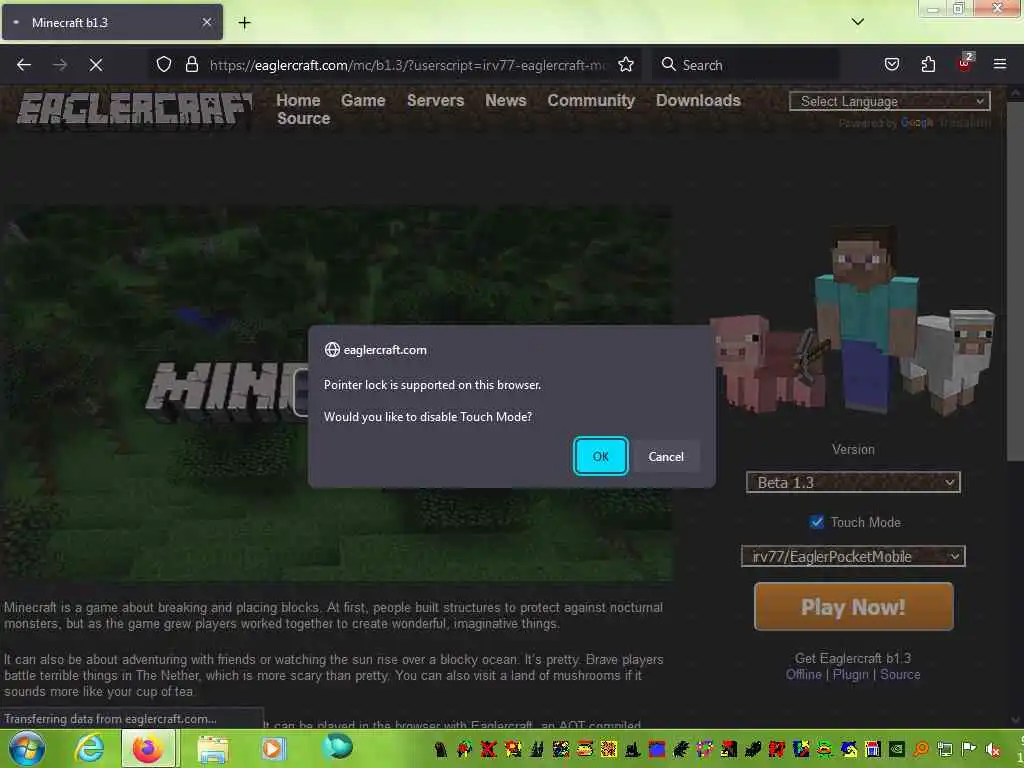The width and height of the screenshot is (1024, 768).
Task: Open the Windows Start orb
Action: coord(27,748)
